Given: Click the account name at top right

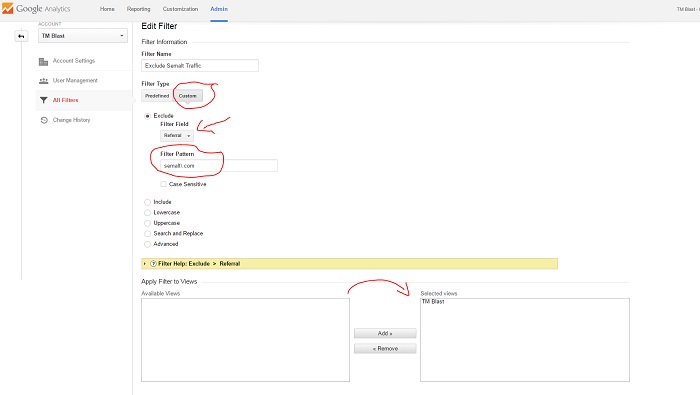Looking at the screenshot, I should pos(688,9).
